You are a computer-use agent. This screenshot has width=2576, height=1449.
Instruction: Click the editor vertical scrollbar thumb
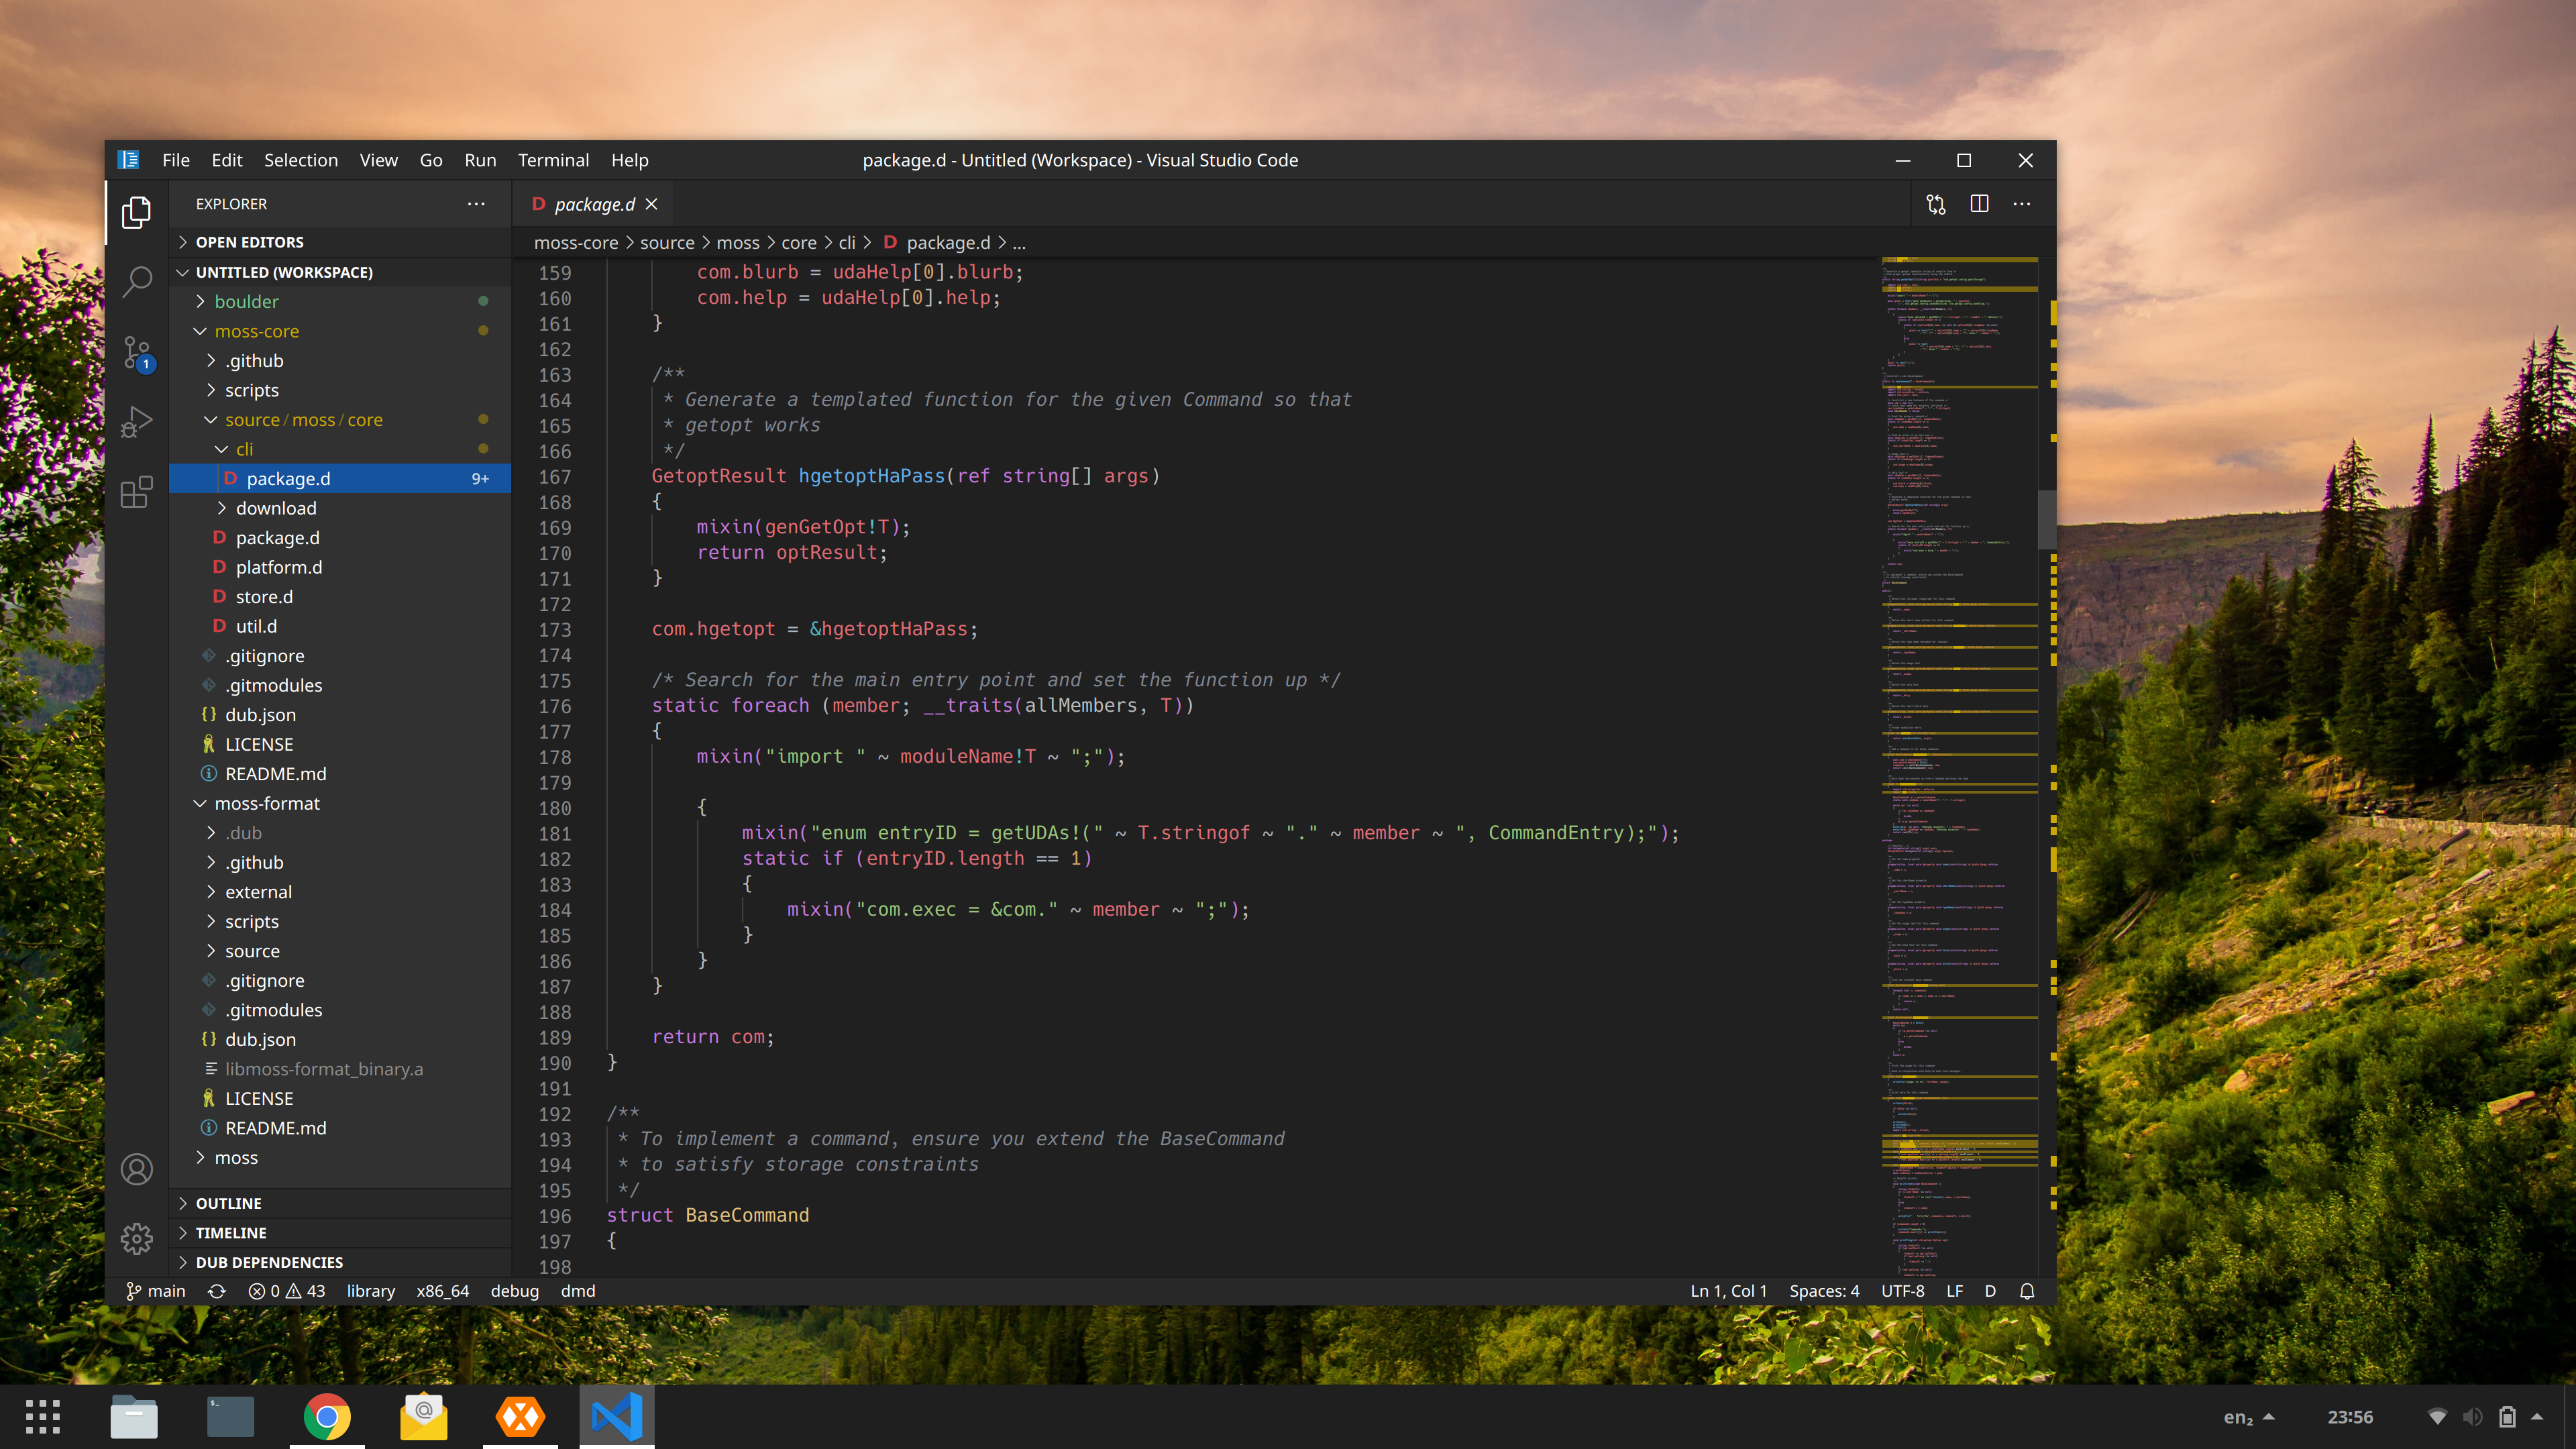[2046, 519]
